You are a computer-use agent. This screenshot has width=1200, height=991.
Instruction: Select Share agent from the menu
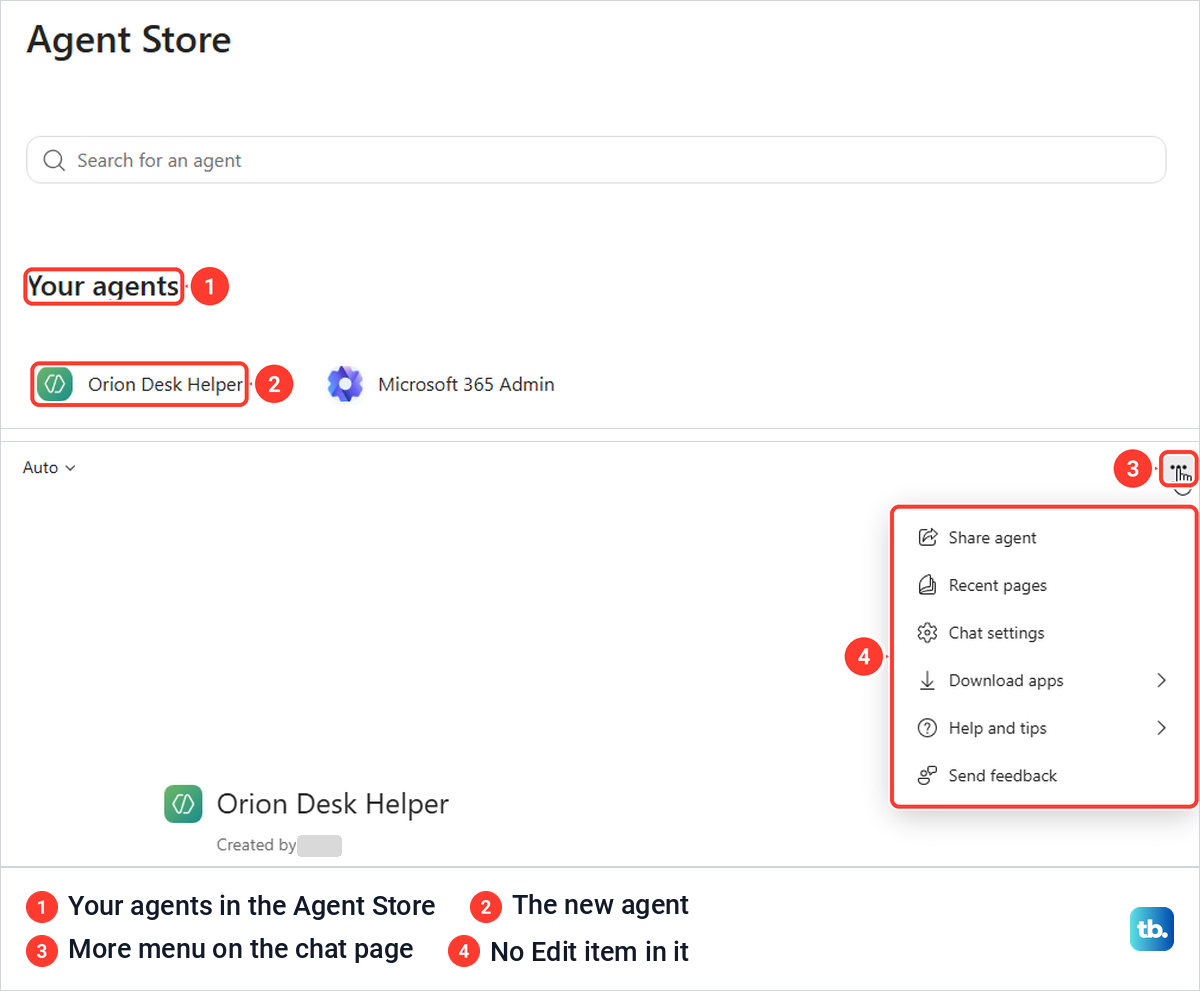pos(1043,538)
